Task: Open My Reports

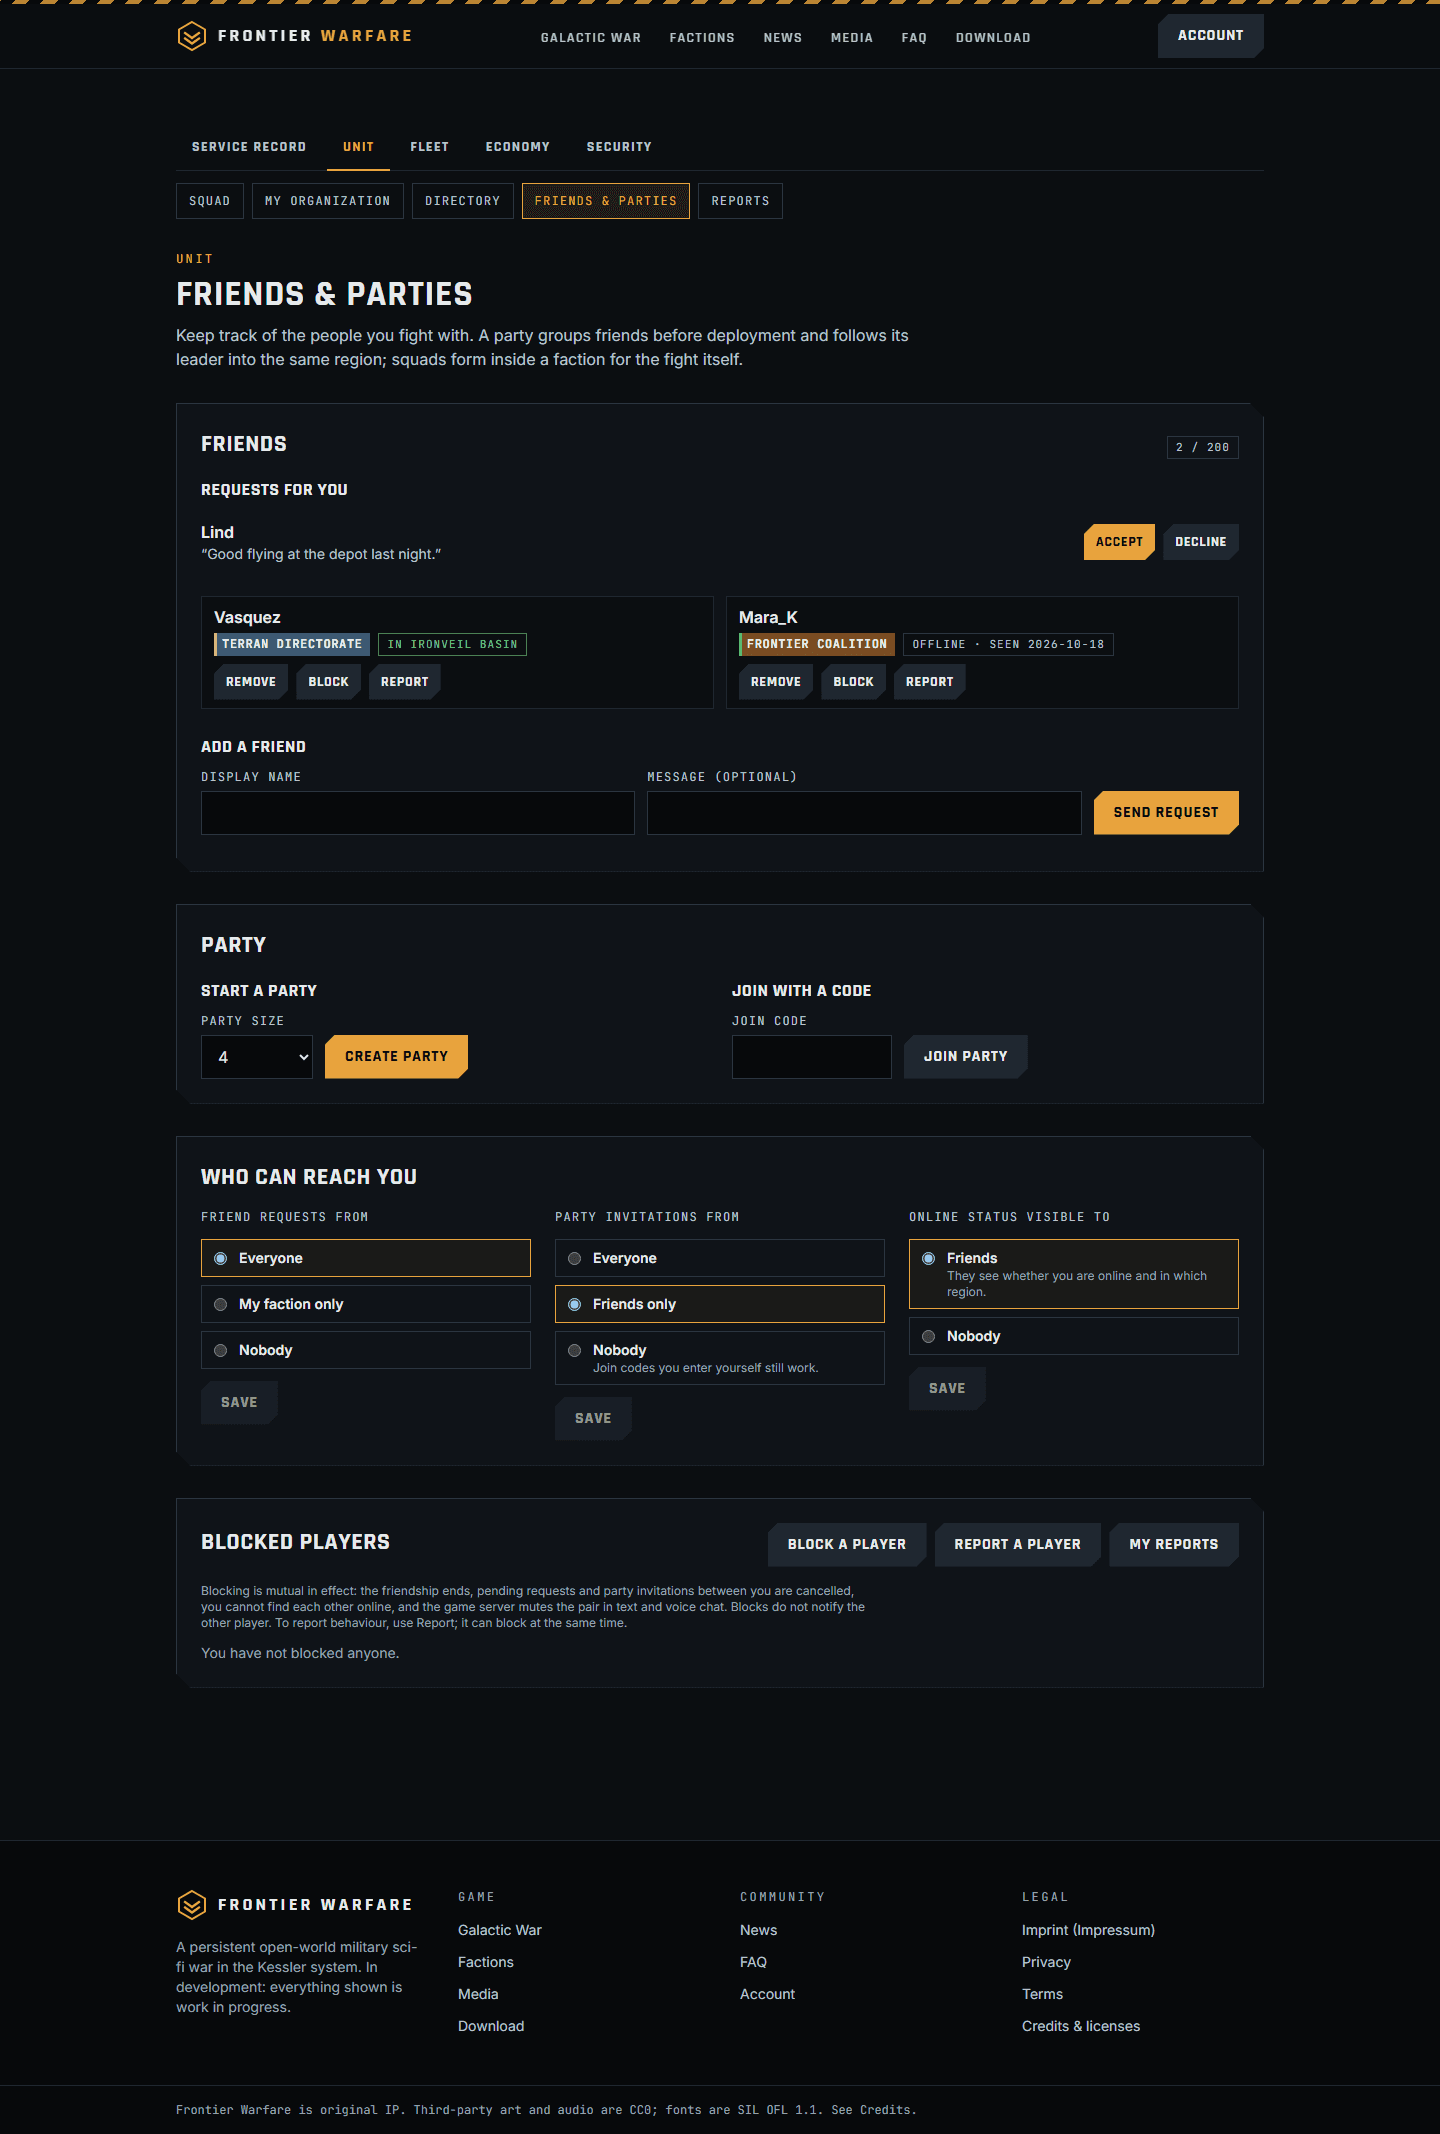Action: pos(1174,1545)
